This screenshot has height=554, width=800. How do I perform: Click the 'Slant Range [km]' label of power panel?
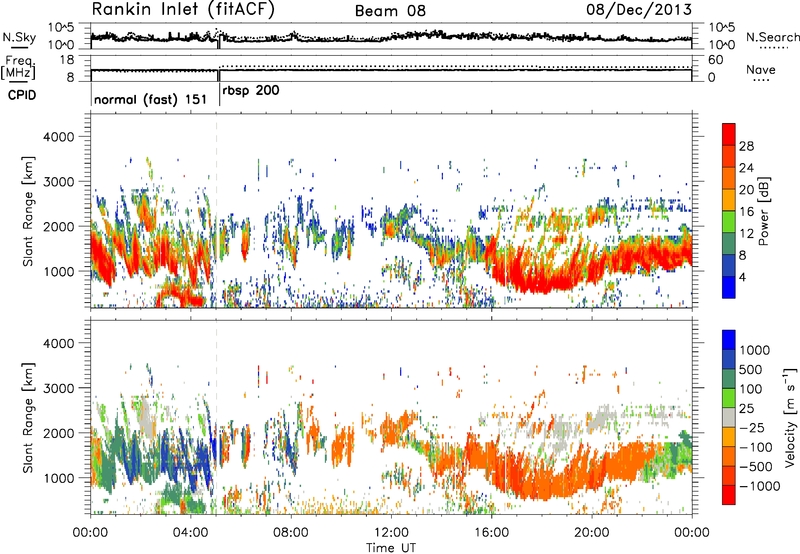pyautogui.click(x=28, y=211)
